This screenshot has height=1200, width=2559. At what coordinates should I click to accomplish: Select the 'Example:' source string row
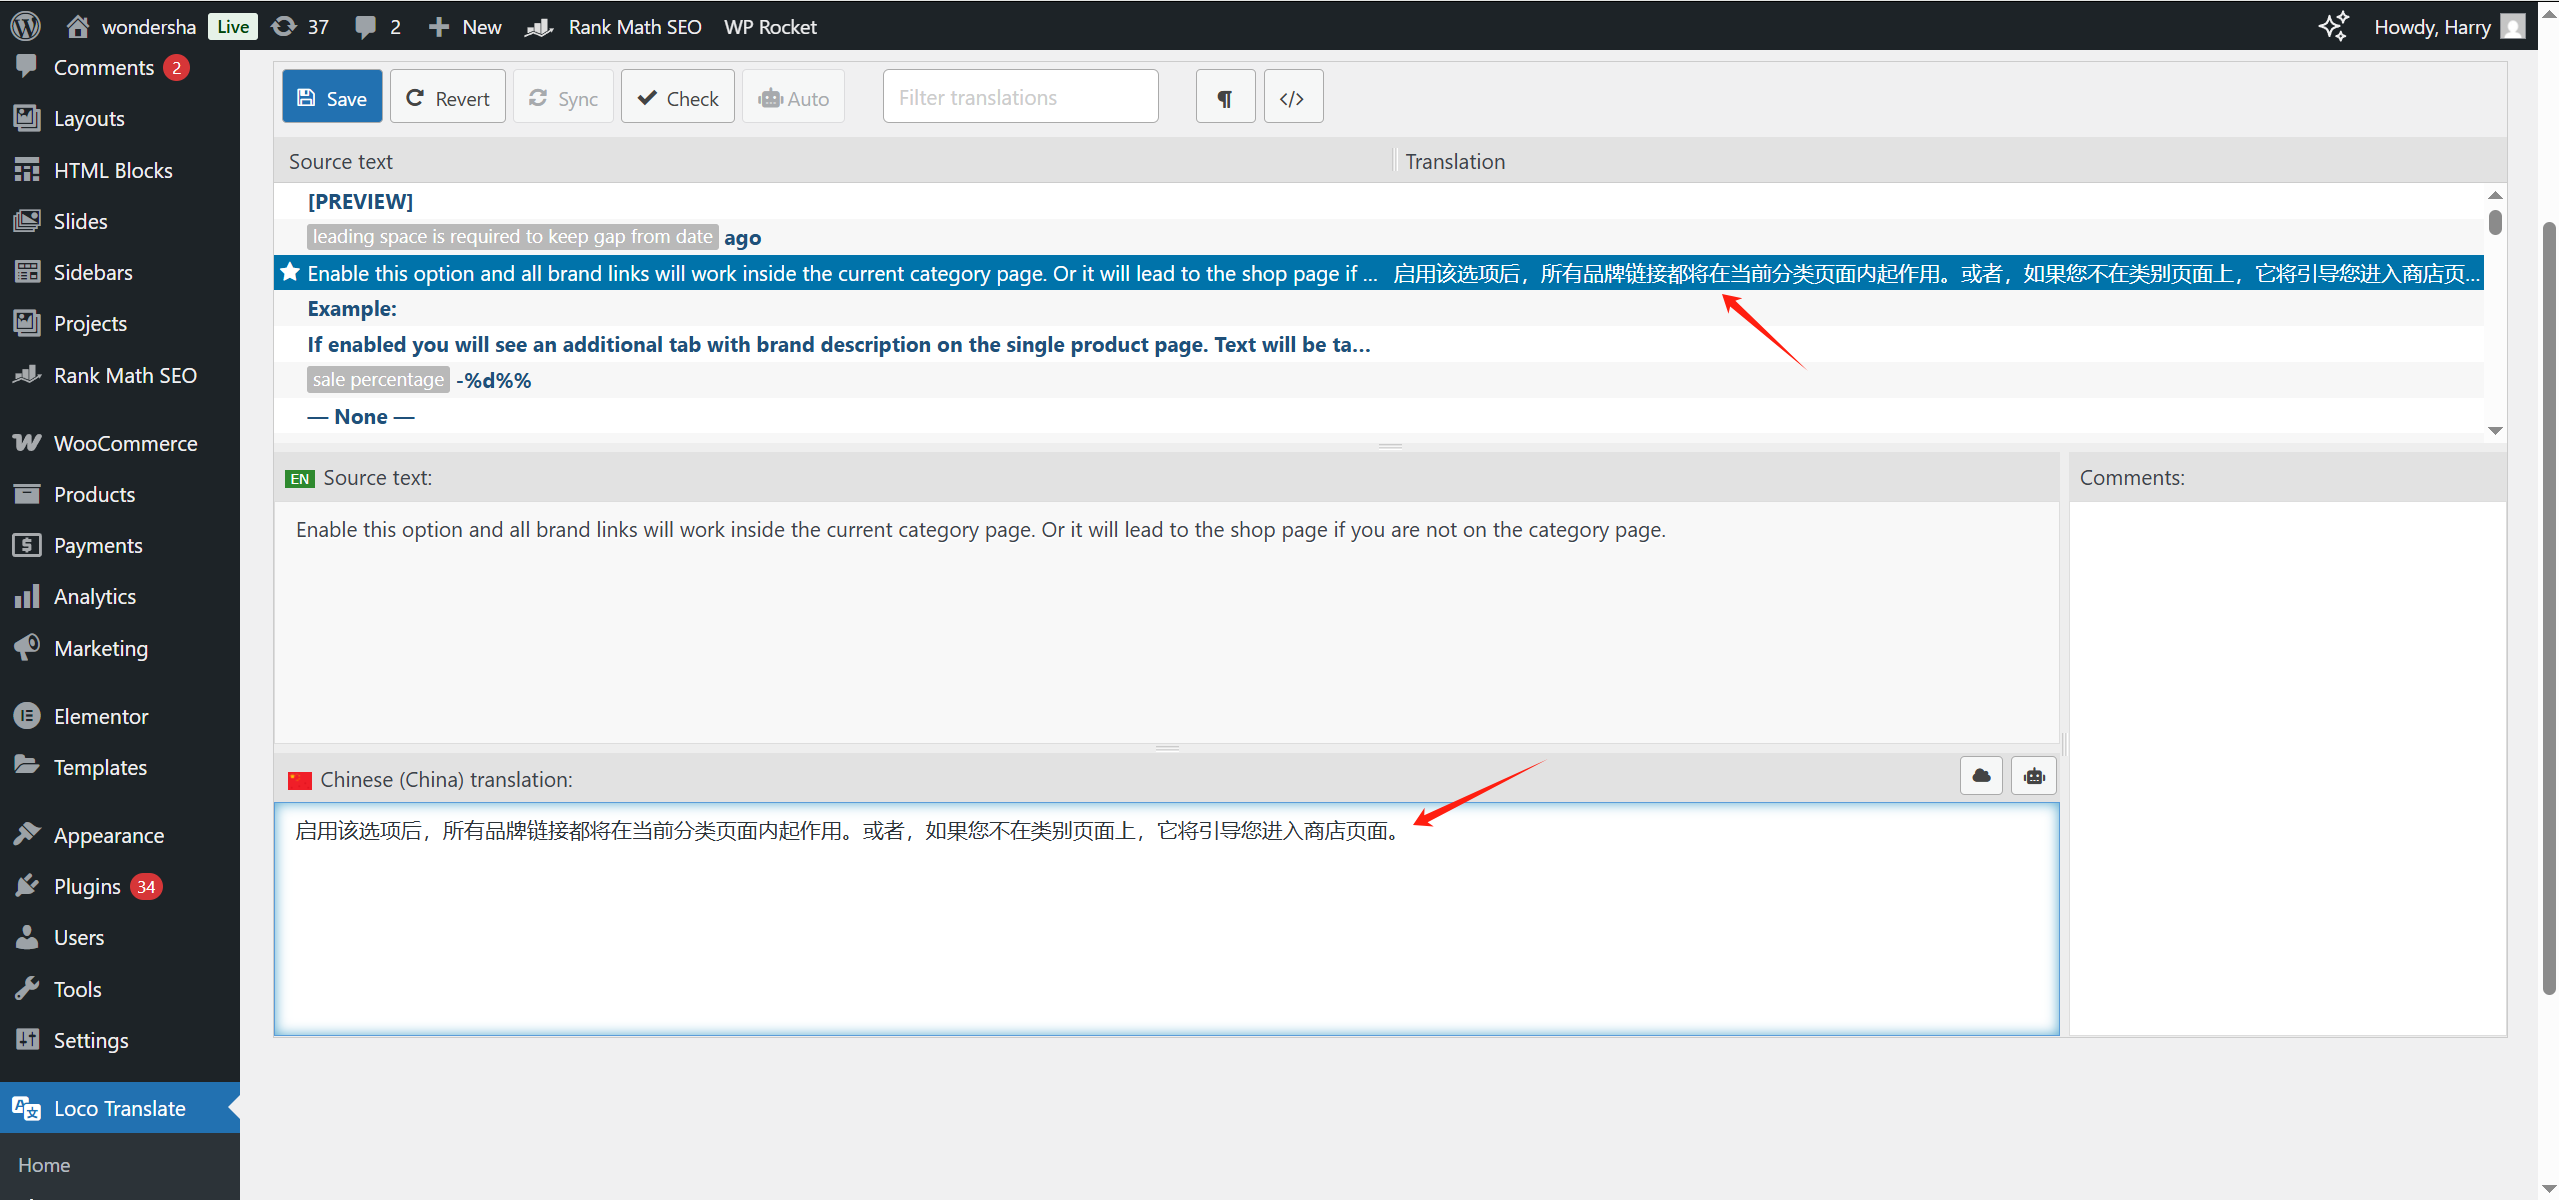(x=352, y=309)
